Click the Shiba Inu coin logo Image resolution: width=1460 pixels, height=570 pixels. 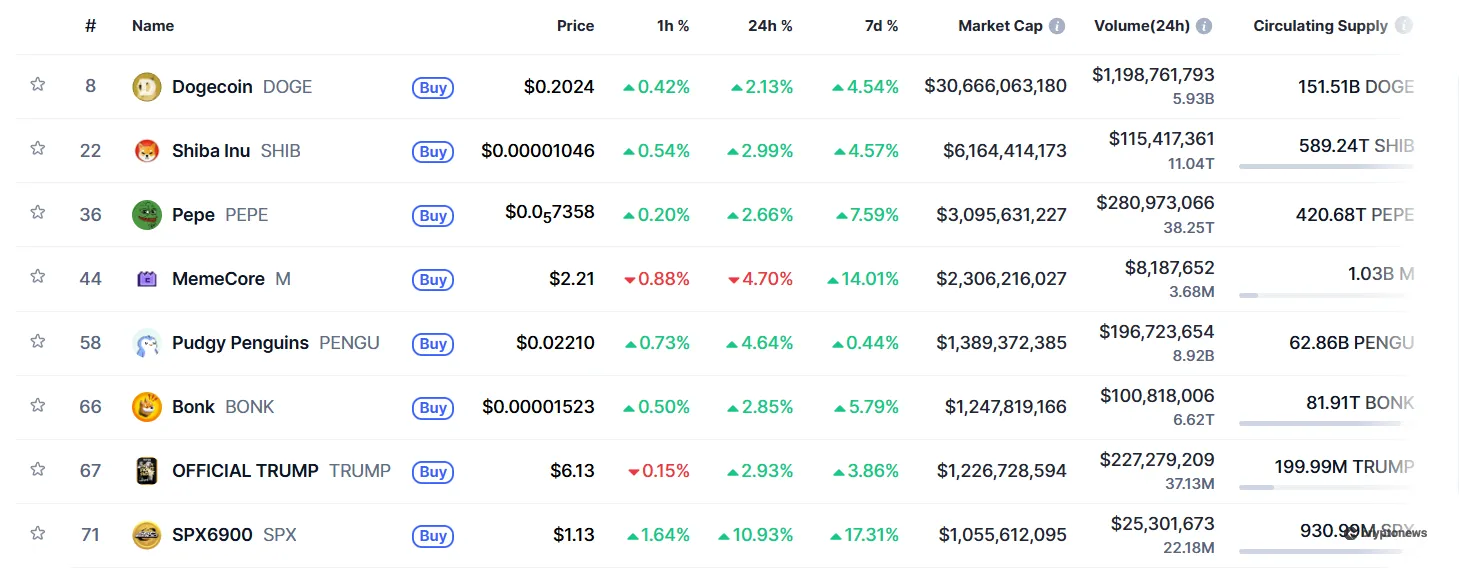147,151
